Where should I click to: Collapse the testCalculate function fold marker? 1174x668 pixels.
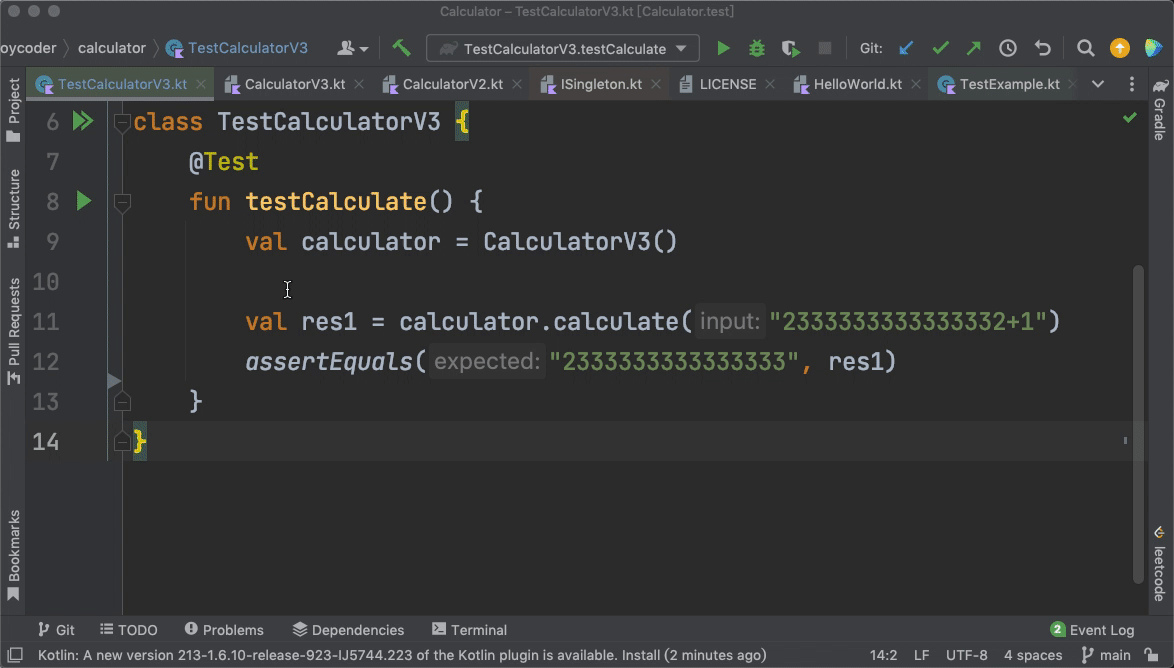pos(122,202)
